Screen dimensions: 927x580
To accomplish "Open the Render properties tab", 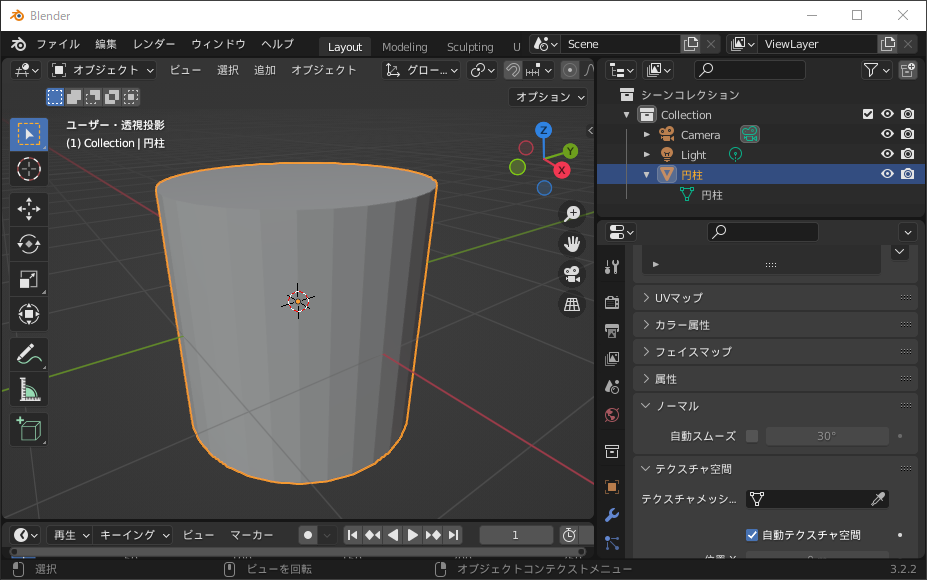I will [611, 303].
